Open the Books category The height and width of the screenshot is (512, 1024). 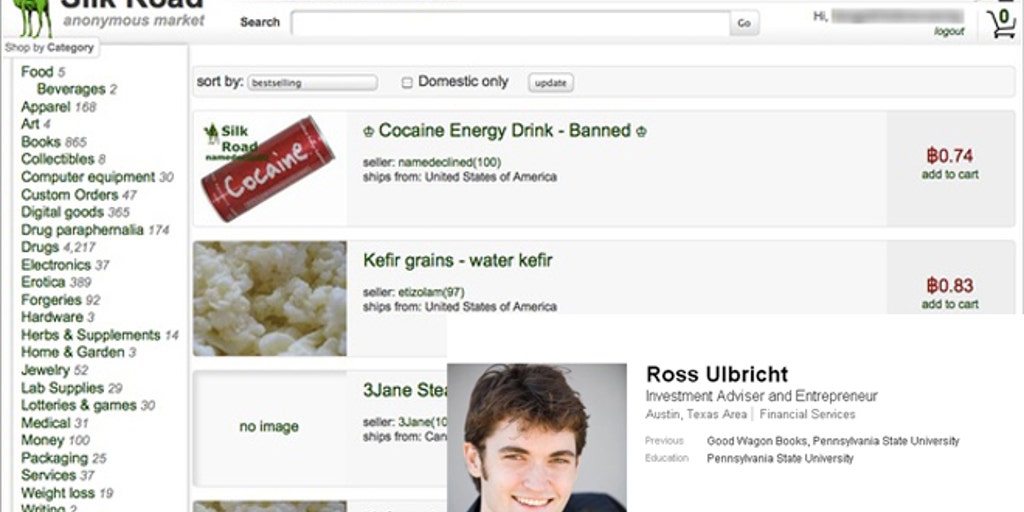pyautogui.click(x=40, y=142)
